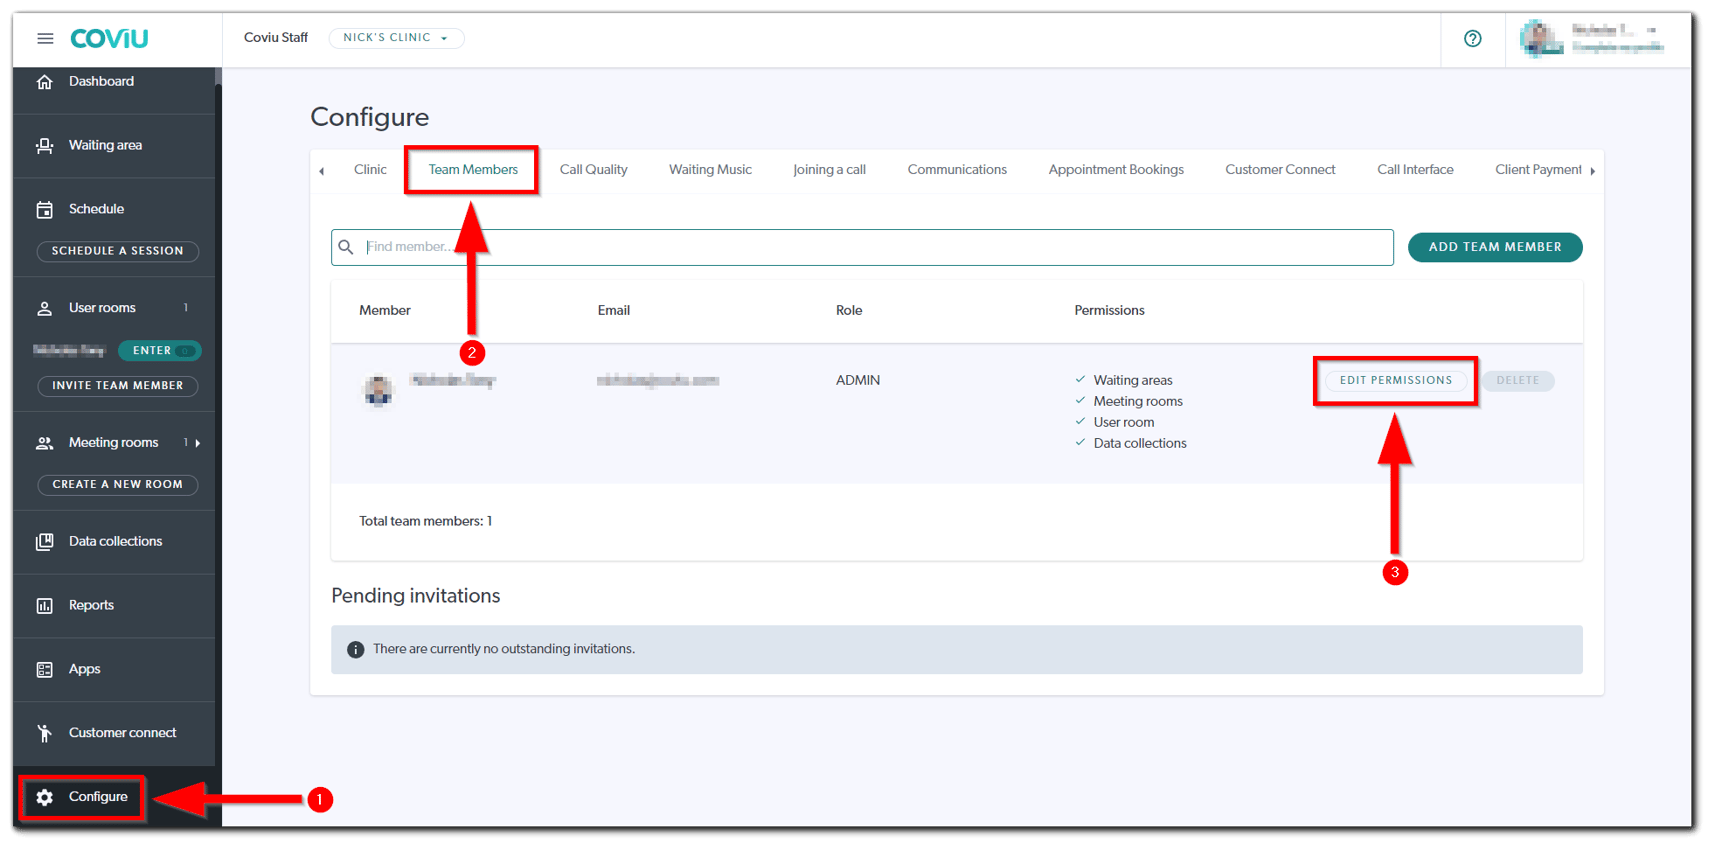Viewport: 1715px width, 850px height.
Task: Click the Edit Permissions button
Action: click(1396, 380)
